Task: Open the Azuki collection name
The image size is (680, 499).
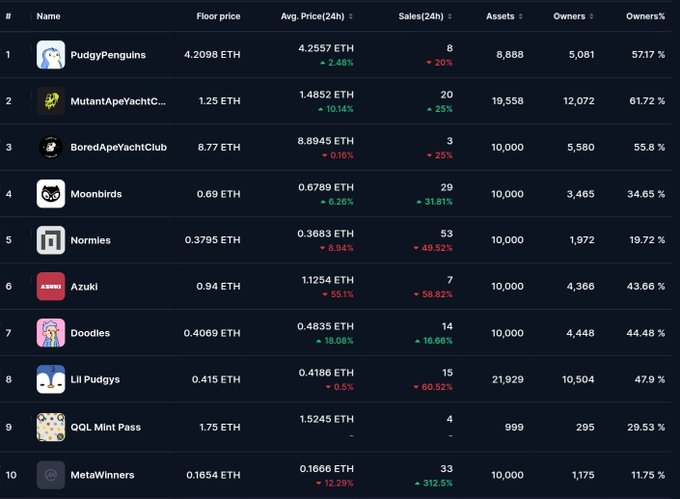Action: 84,287
